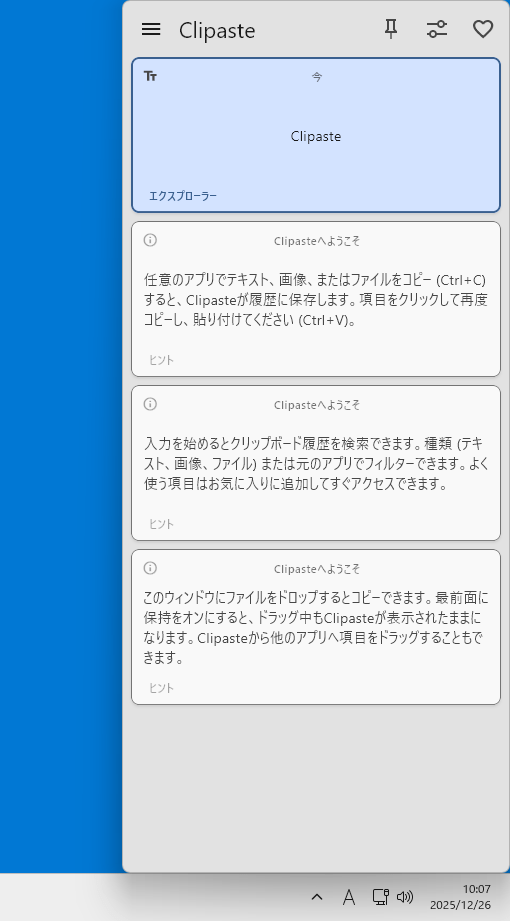Viewport: 510px width, 921px height.
Task: Click the ヒント label on the first hint
Action: pos(161,360)
